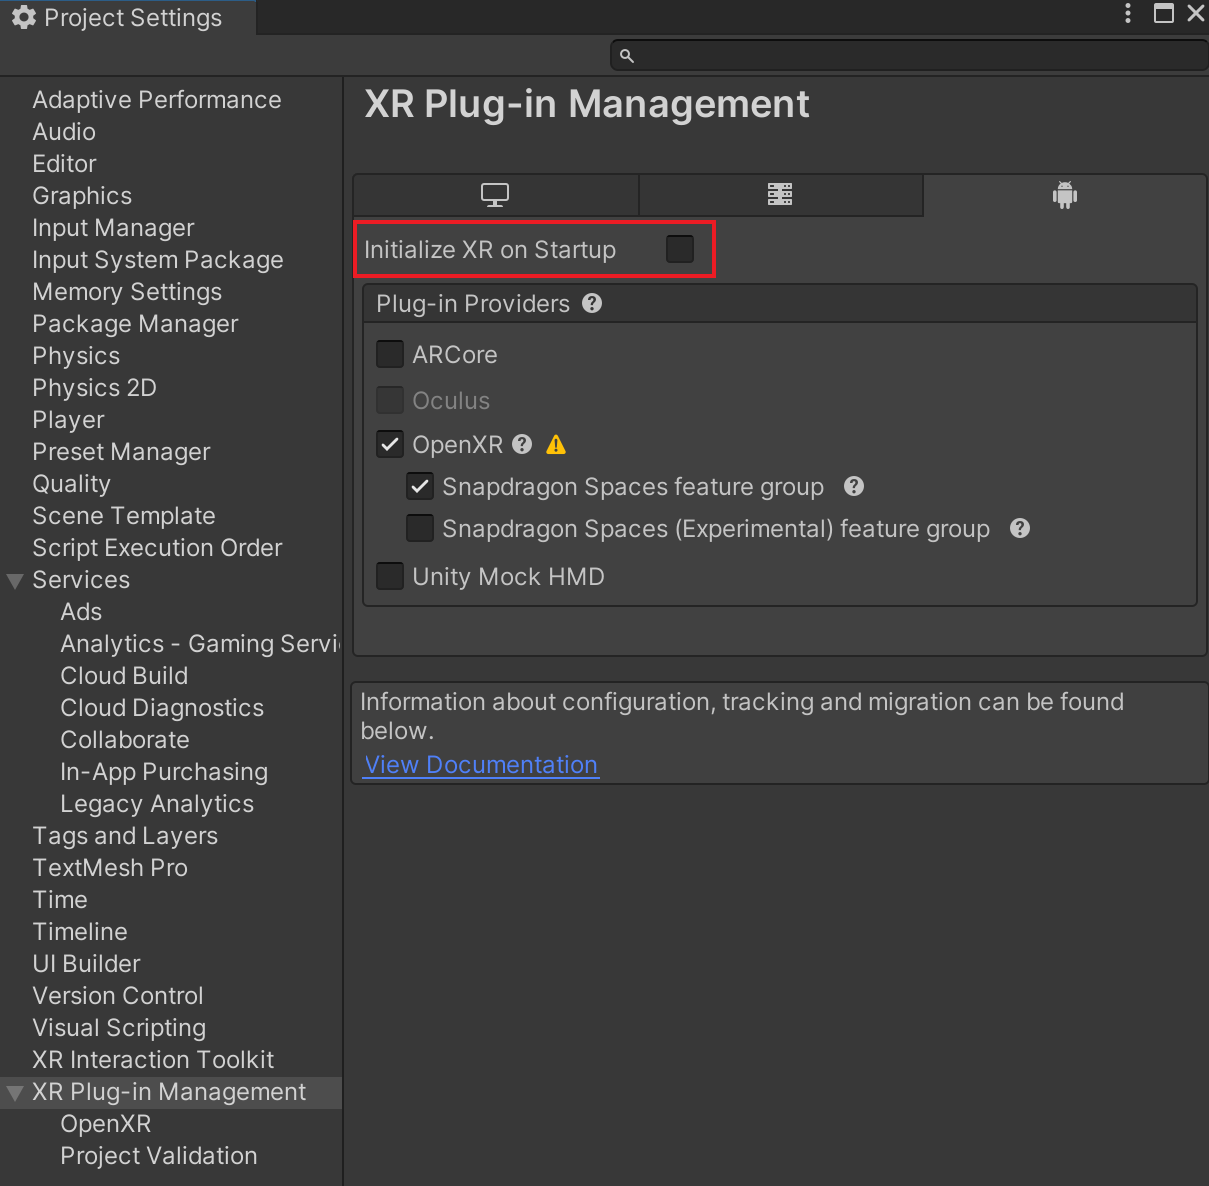The height and width of the screenshot is (1186, 1209).
Task: Close the Project Settings window
Action: point(1196,13)
